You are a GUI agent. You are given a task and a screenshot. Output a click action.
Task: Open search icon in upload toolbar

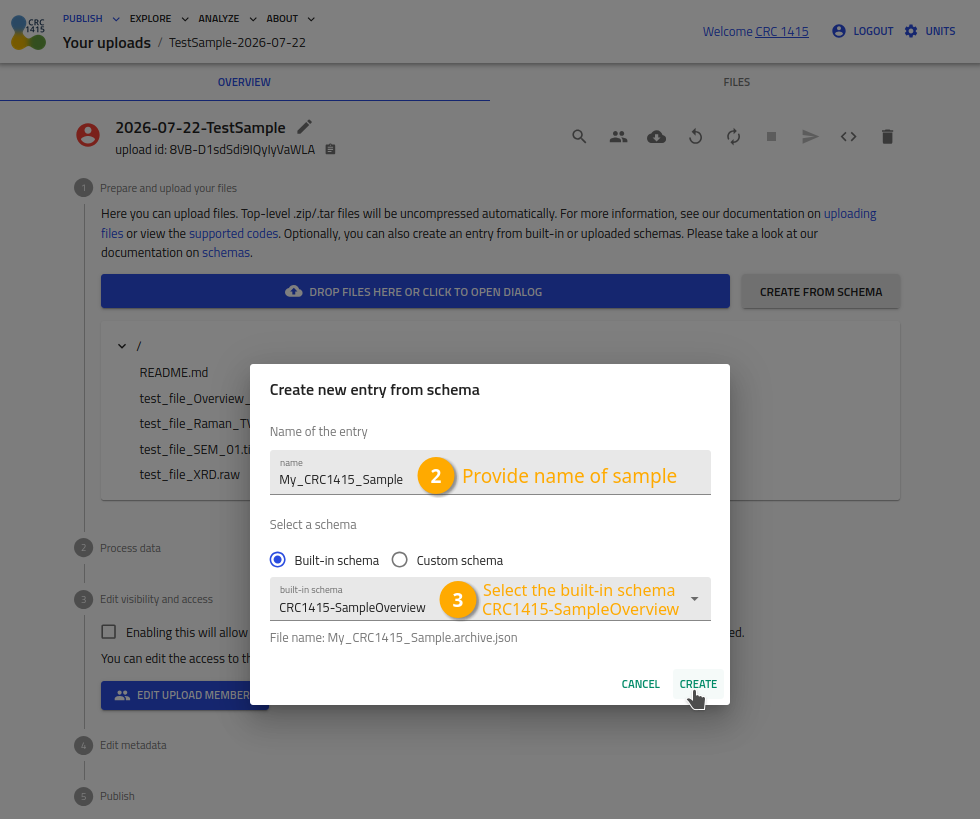coord(579,136)
